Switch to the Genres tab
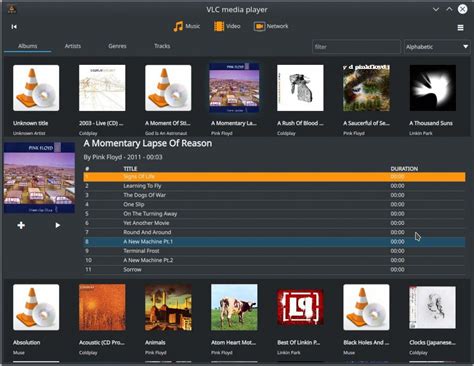 click(117, 46)
